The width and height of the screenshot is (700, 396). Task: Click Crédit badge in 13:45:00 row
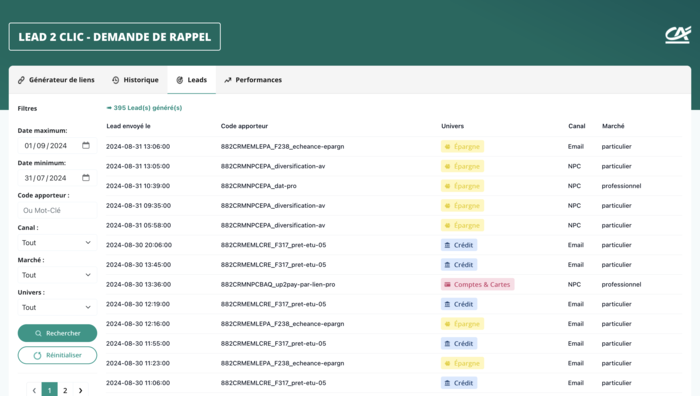click(x=459, y=265)
